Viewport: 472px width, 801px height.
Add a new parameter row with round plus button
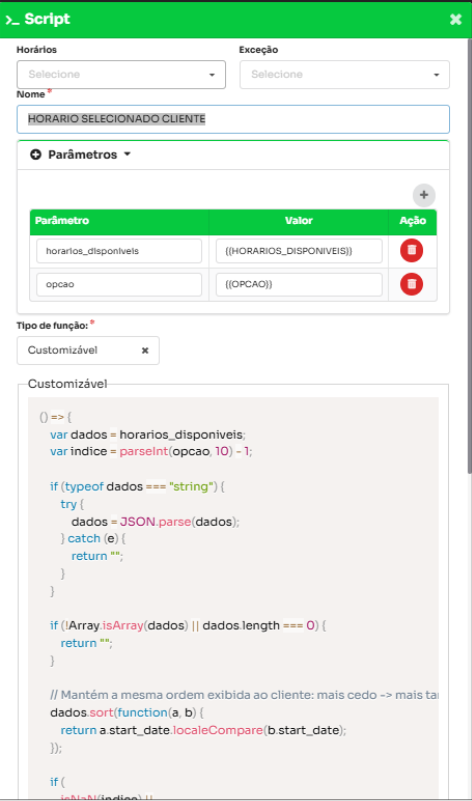(424, 195)
